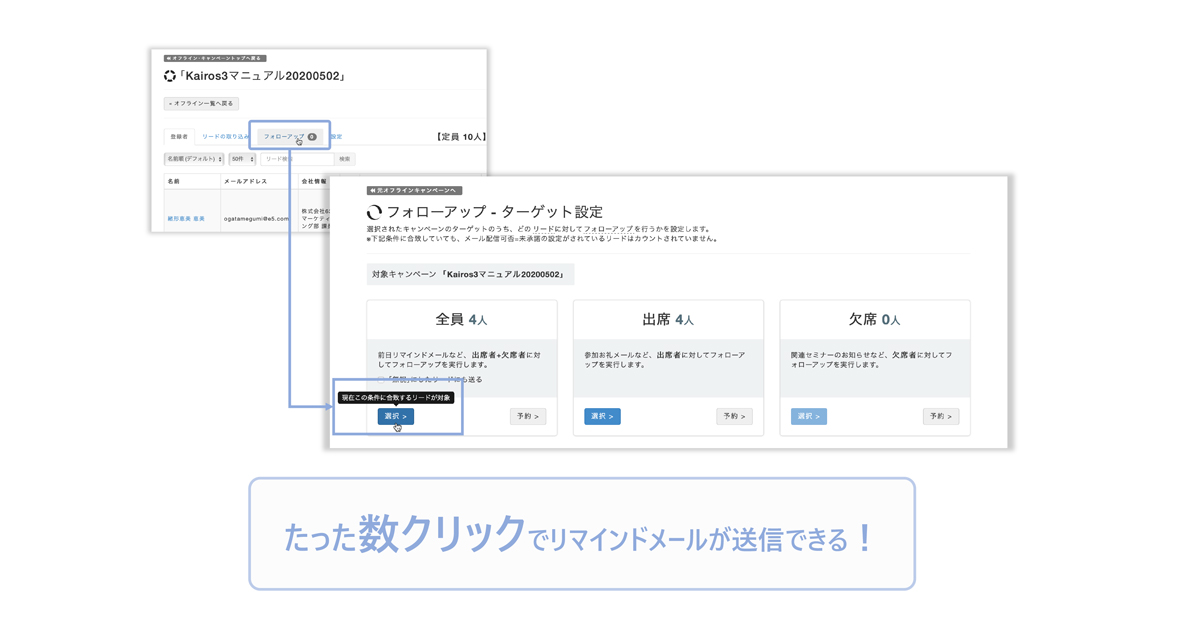This screenshot has width=1200, height=630.
Task: Click the 欠席 0人 card heading
Action: (875, 320)
